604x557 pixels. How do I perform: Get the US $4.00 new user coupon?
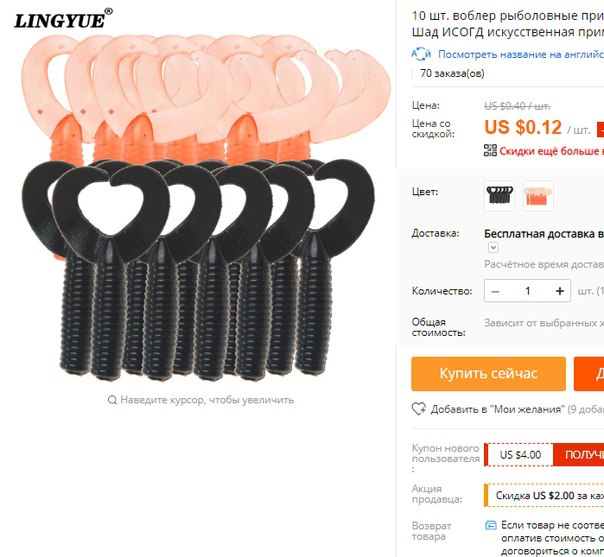coord(578,455)
